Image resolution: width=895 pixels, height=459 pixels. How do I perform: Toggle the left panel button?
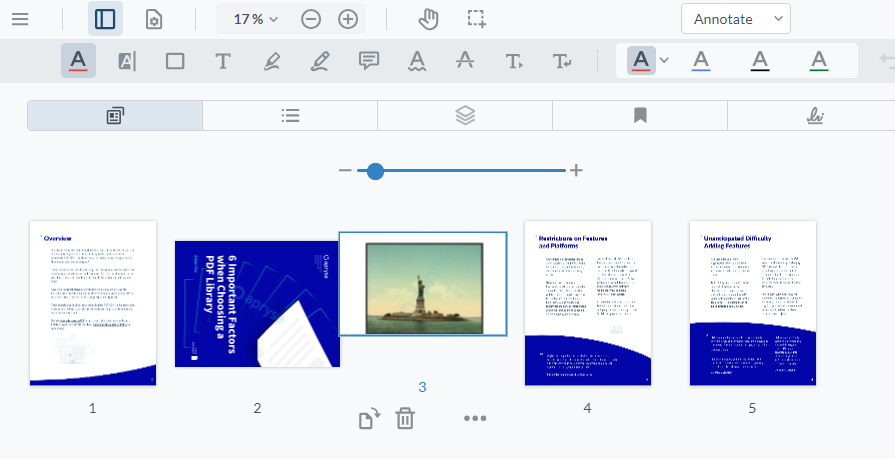(x=105, y=19)
